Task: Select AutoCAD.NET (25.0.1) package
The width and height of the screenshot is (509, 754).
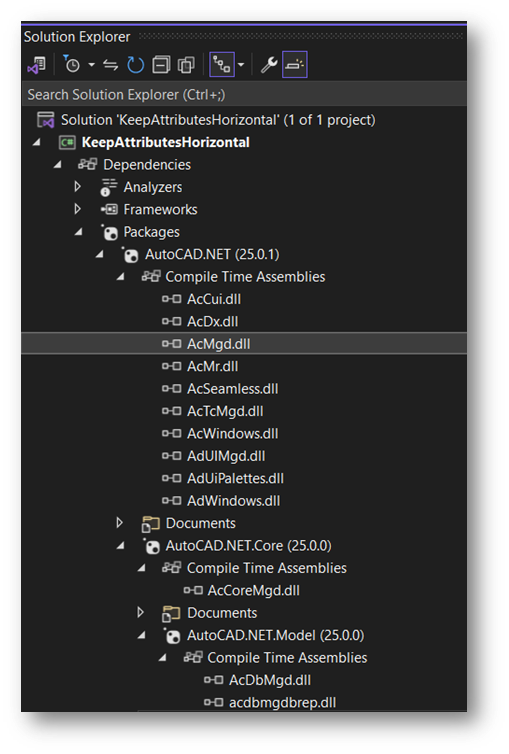Action: (212, 254)
